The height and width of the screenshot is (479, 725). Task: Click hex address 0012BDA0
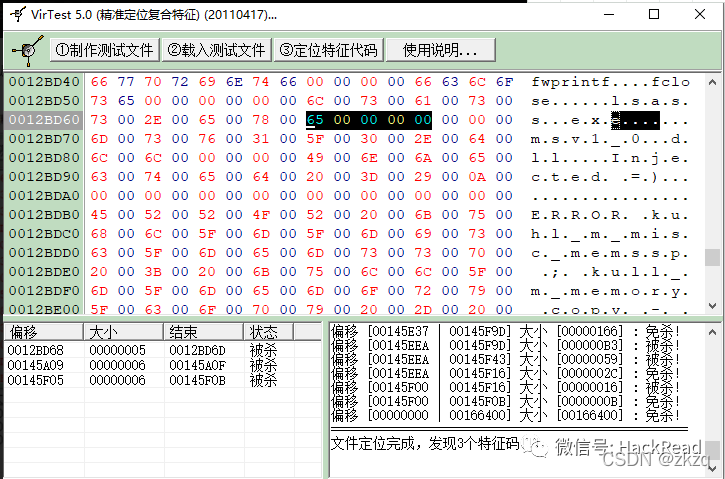point(44,196)
